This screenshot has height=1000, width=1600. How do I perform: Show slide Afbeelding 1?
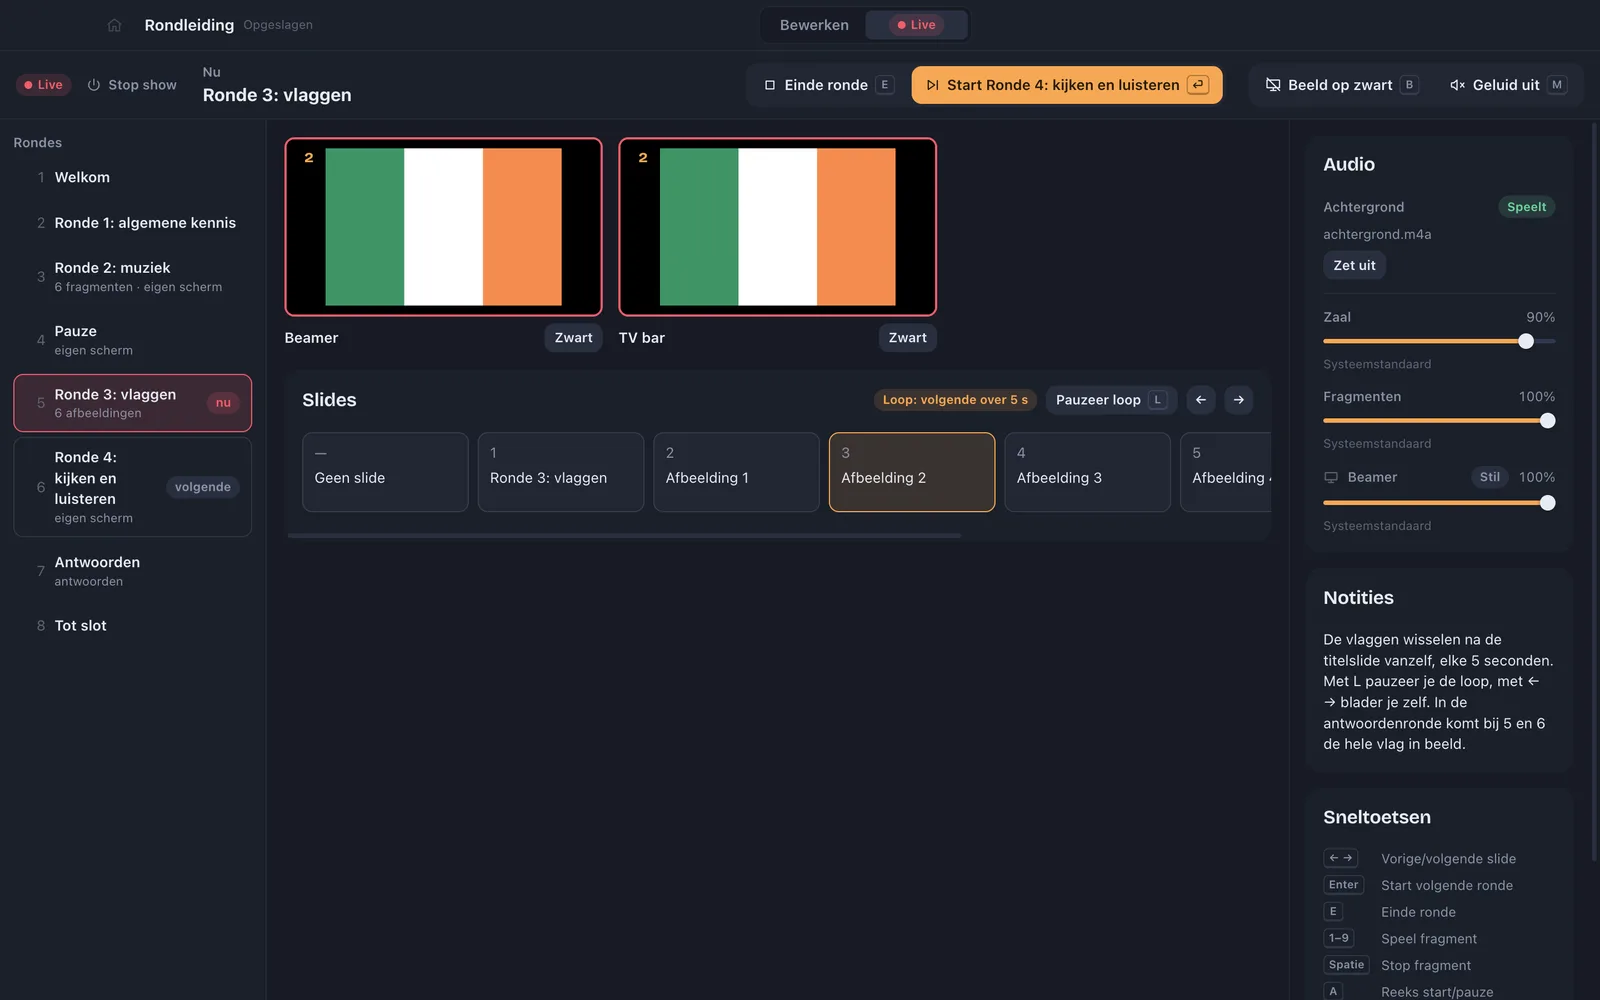pyautogui.click(x=736, y=472)
